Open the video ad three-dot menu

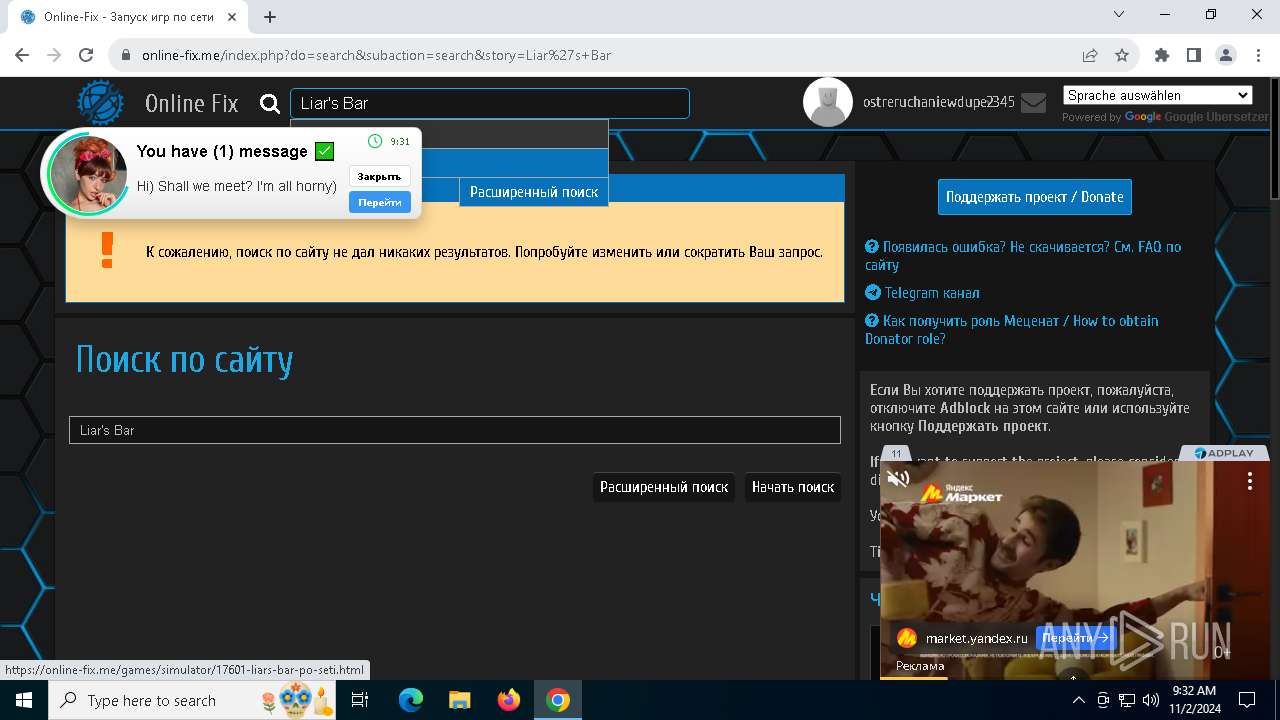tap(1249, 481)
